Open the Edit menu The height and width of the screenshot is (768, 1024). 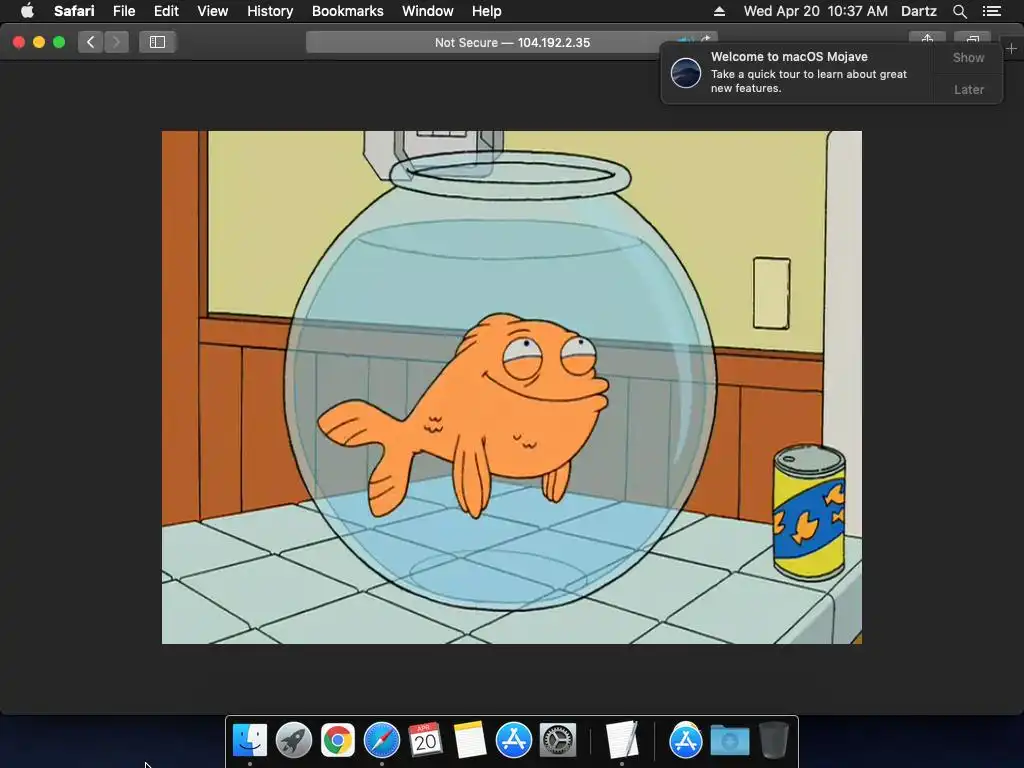click(x=166, y=11)
